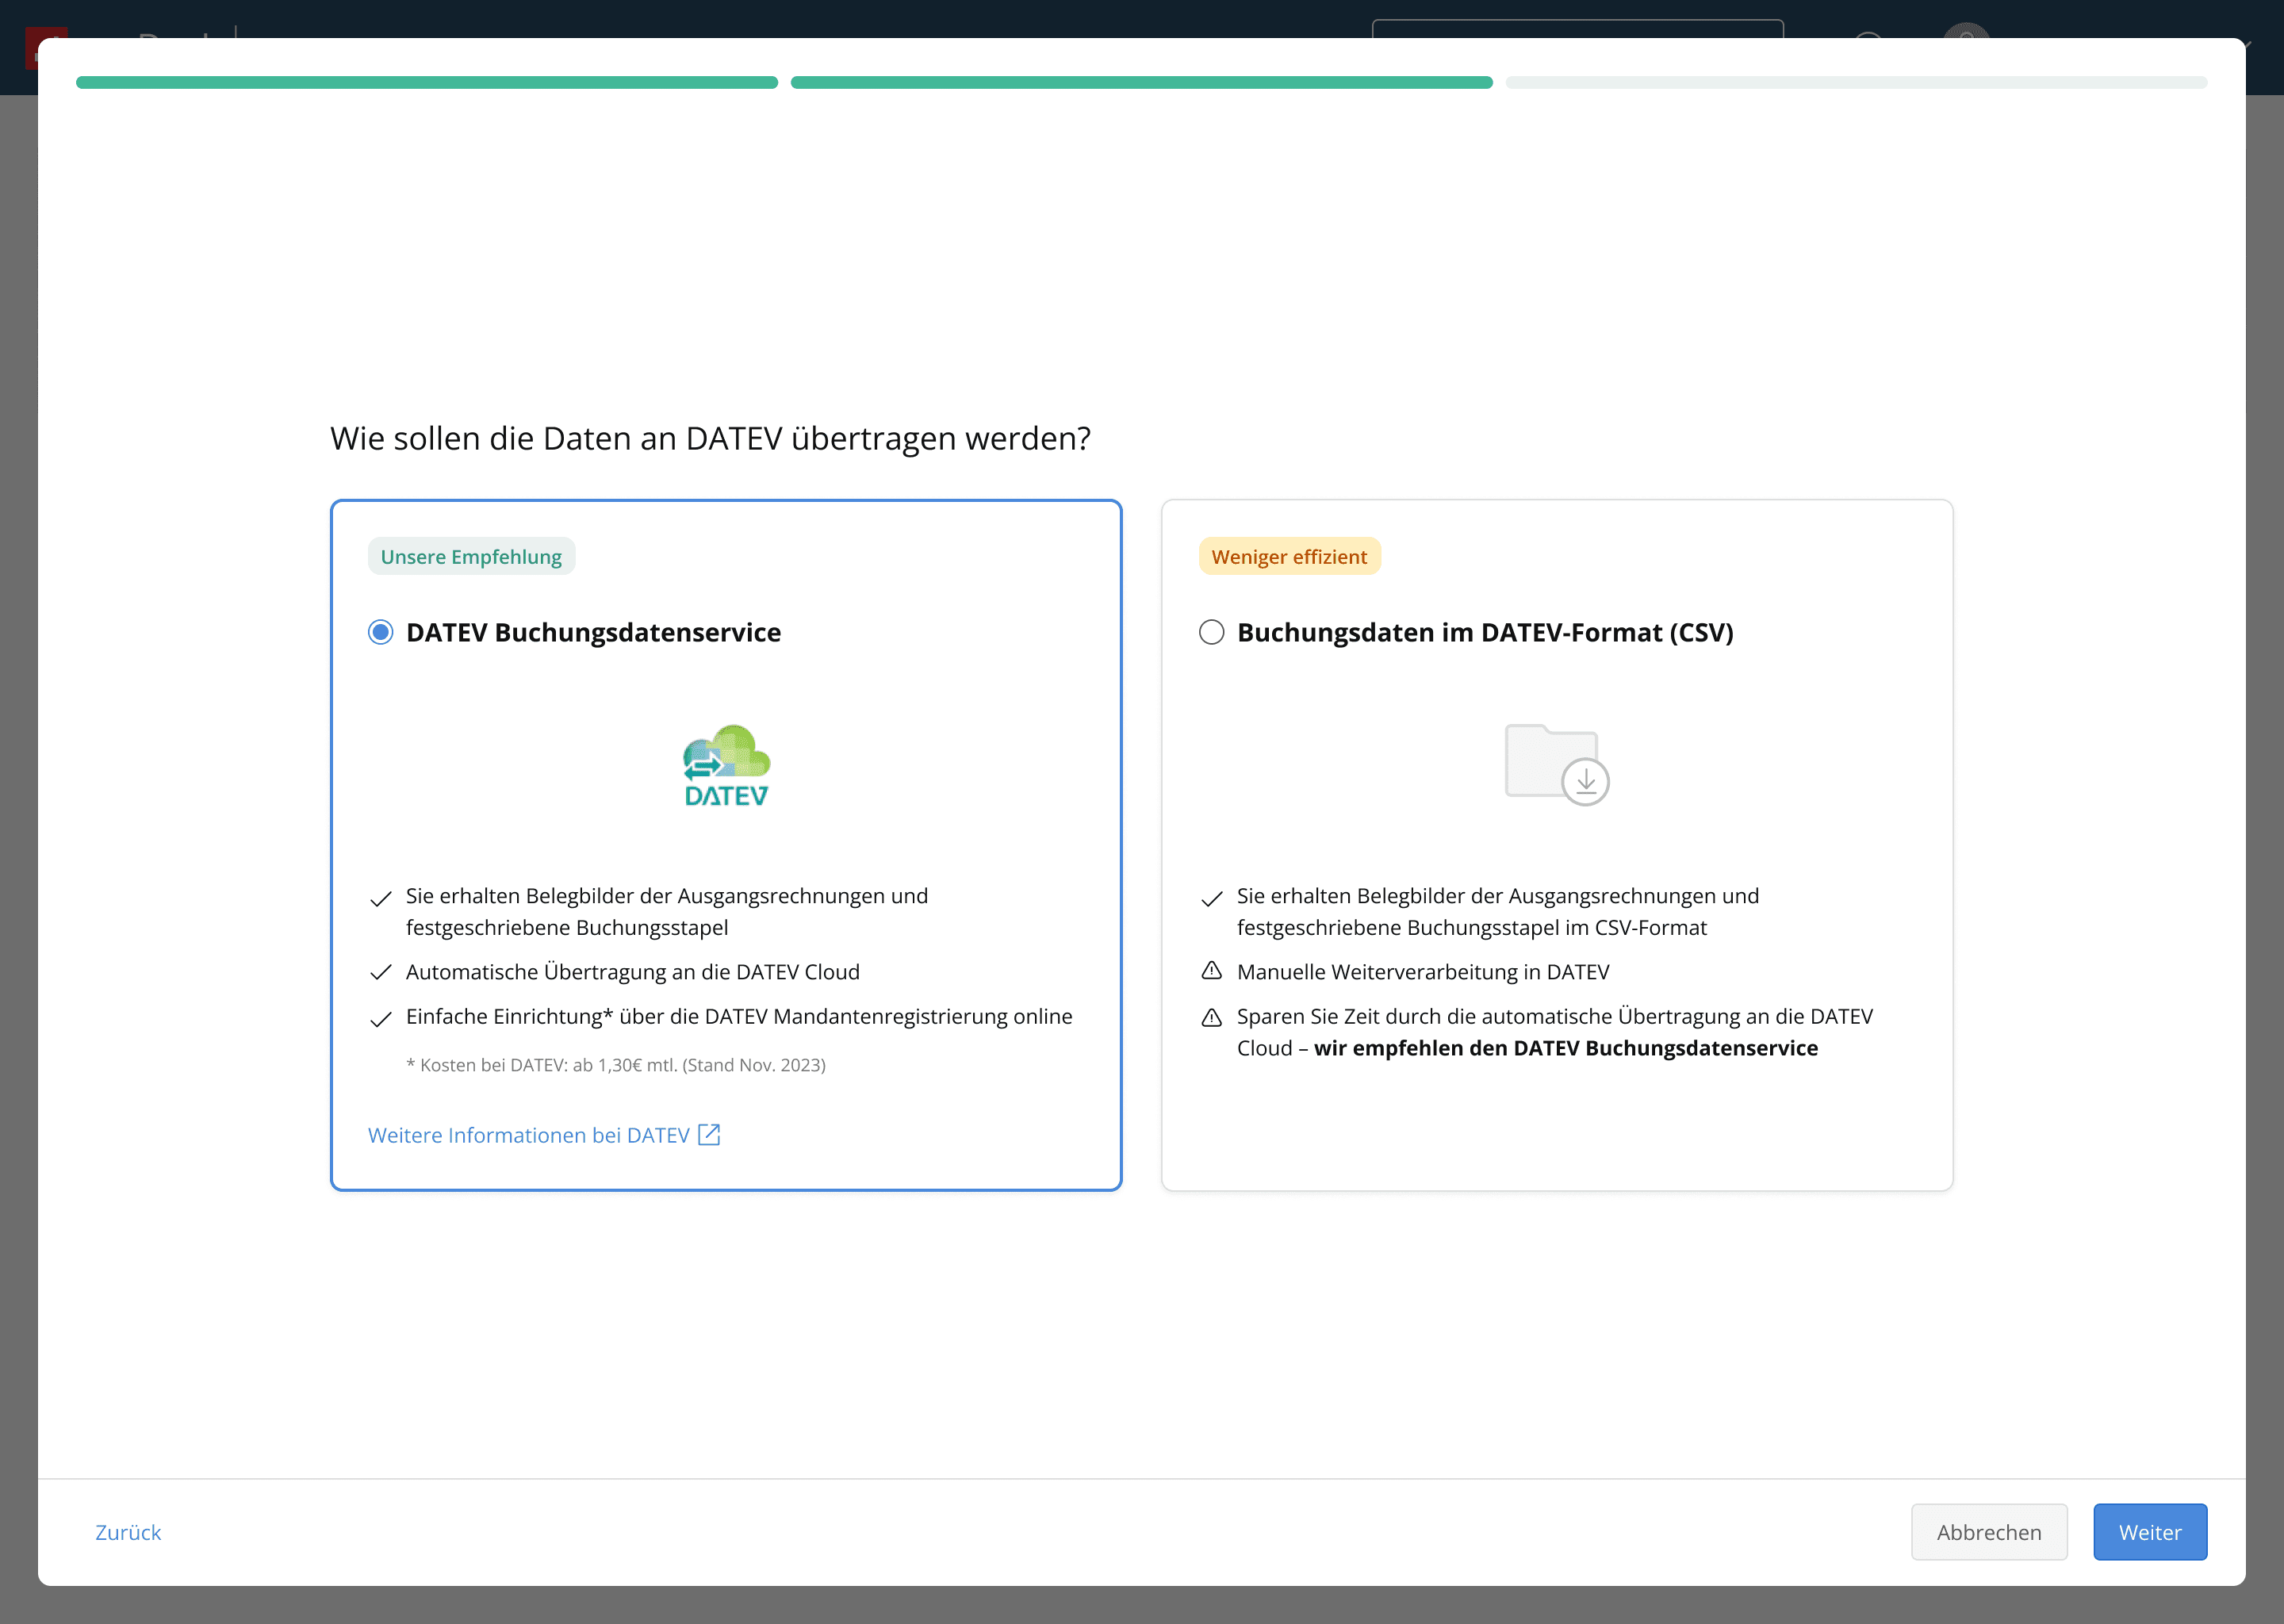Choose the Buchungsdaten im DATEV-Format (CSV) radio option
The image size is (2284, 1624).
pyautogui.click(x=1211, y=632)
